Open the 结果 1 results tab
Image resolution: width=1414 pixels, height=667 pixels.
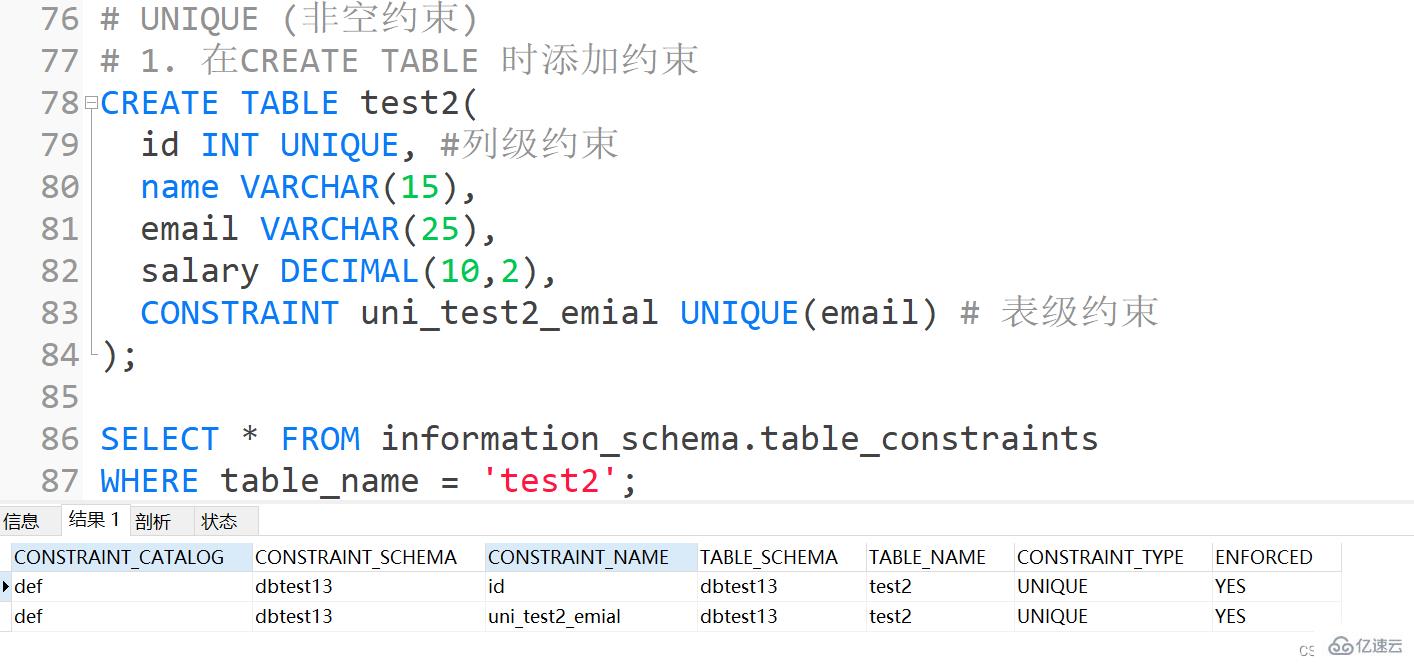click(93, 520)
